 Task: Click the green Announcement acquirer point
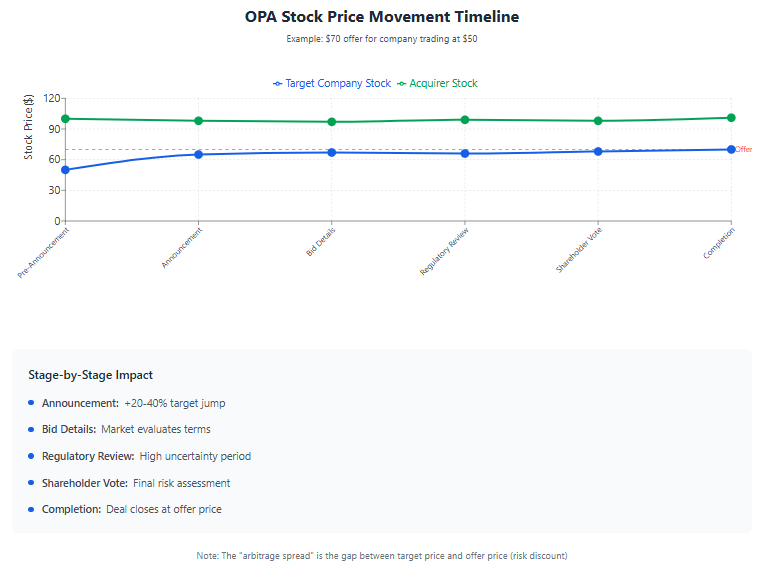(x=199, y=121)
